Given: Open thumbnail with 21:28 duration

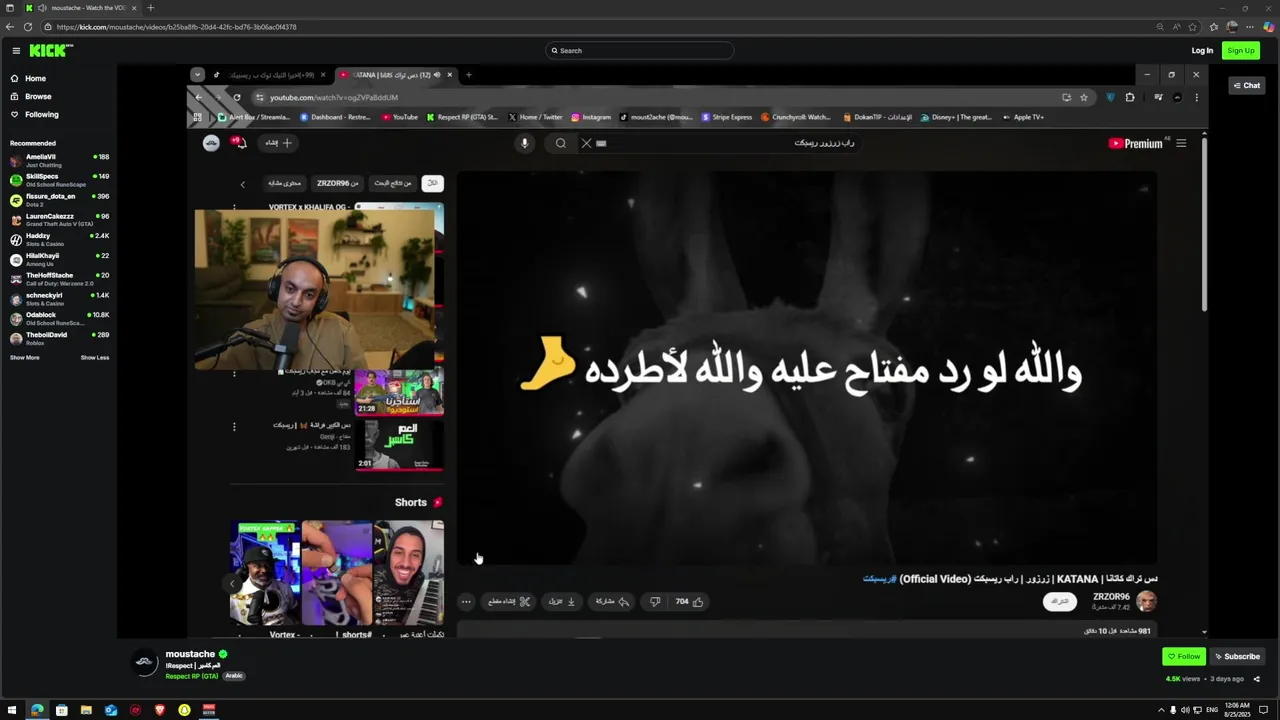Looking at the screenshot, I should (x=398, y=392).
